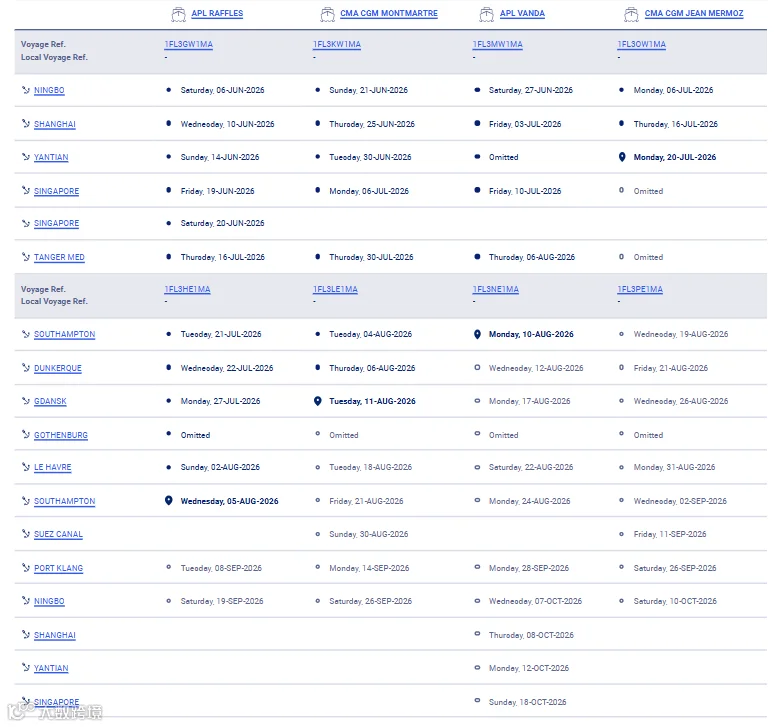The image size is (776, 727).
Task: Select the date Tuesday, 21-JUL-2026
Action: click(221, 334)
